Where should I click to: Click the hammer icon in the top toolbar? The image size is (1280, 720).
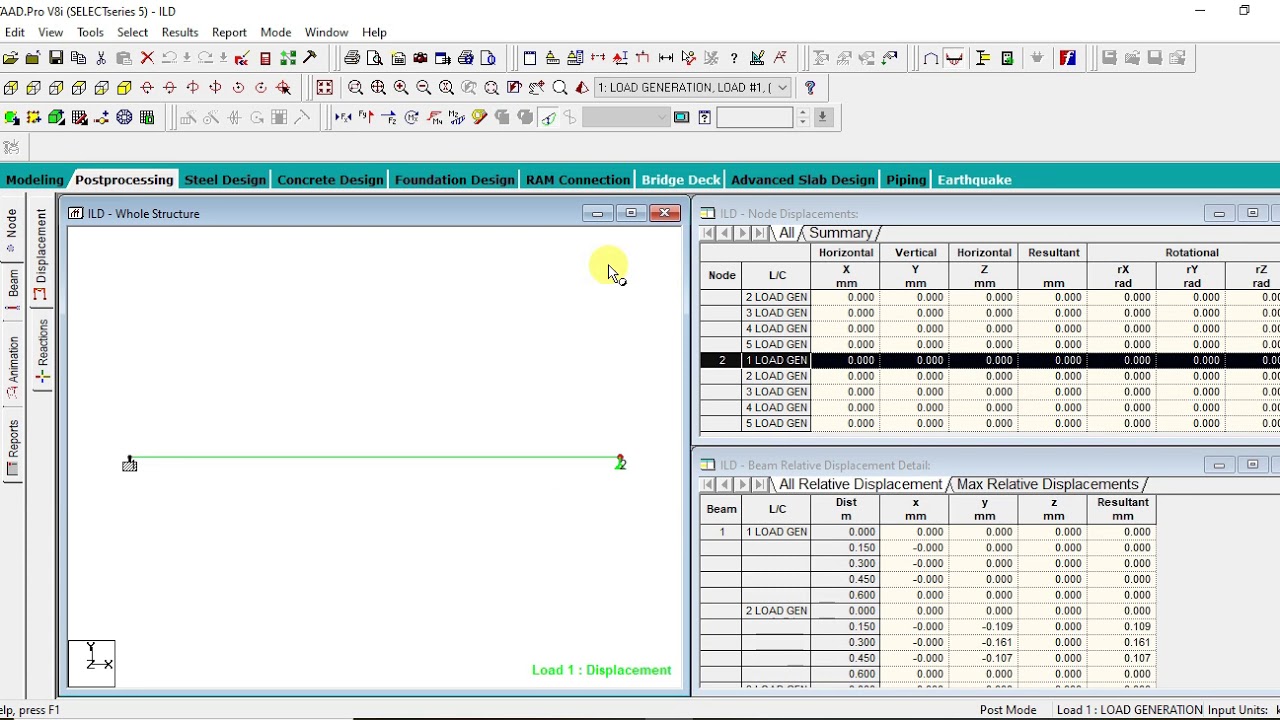coord(310,58)
